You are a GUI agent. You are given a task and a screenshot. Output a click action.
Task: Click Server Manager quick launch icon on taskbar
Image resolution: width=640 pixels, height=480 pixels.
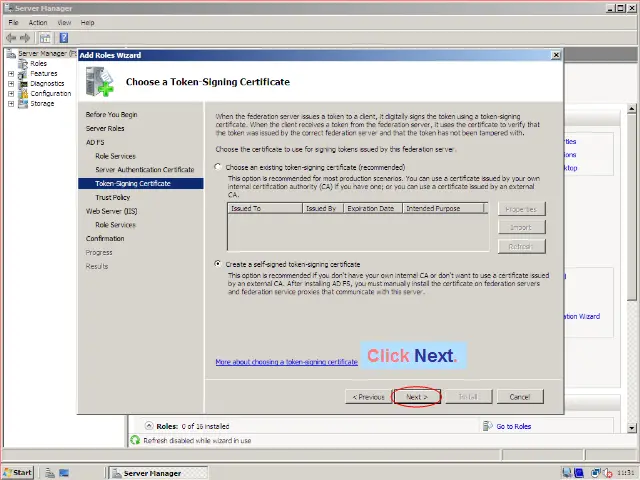pos(50,473)
